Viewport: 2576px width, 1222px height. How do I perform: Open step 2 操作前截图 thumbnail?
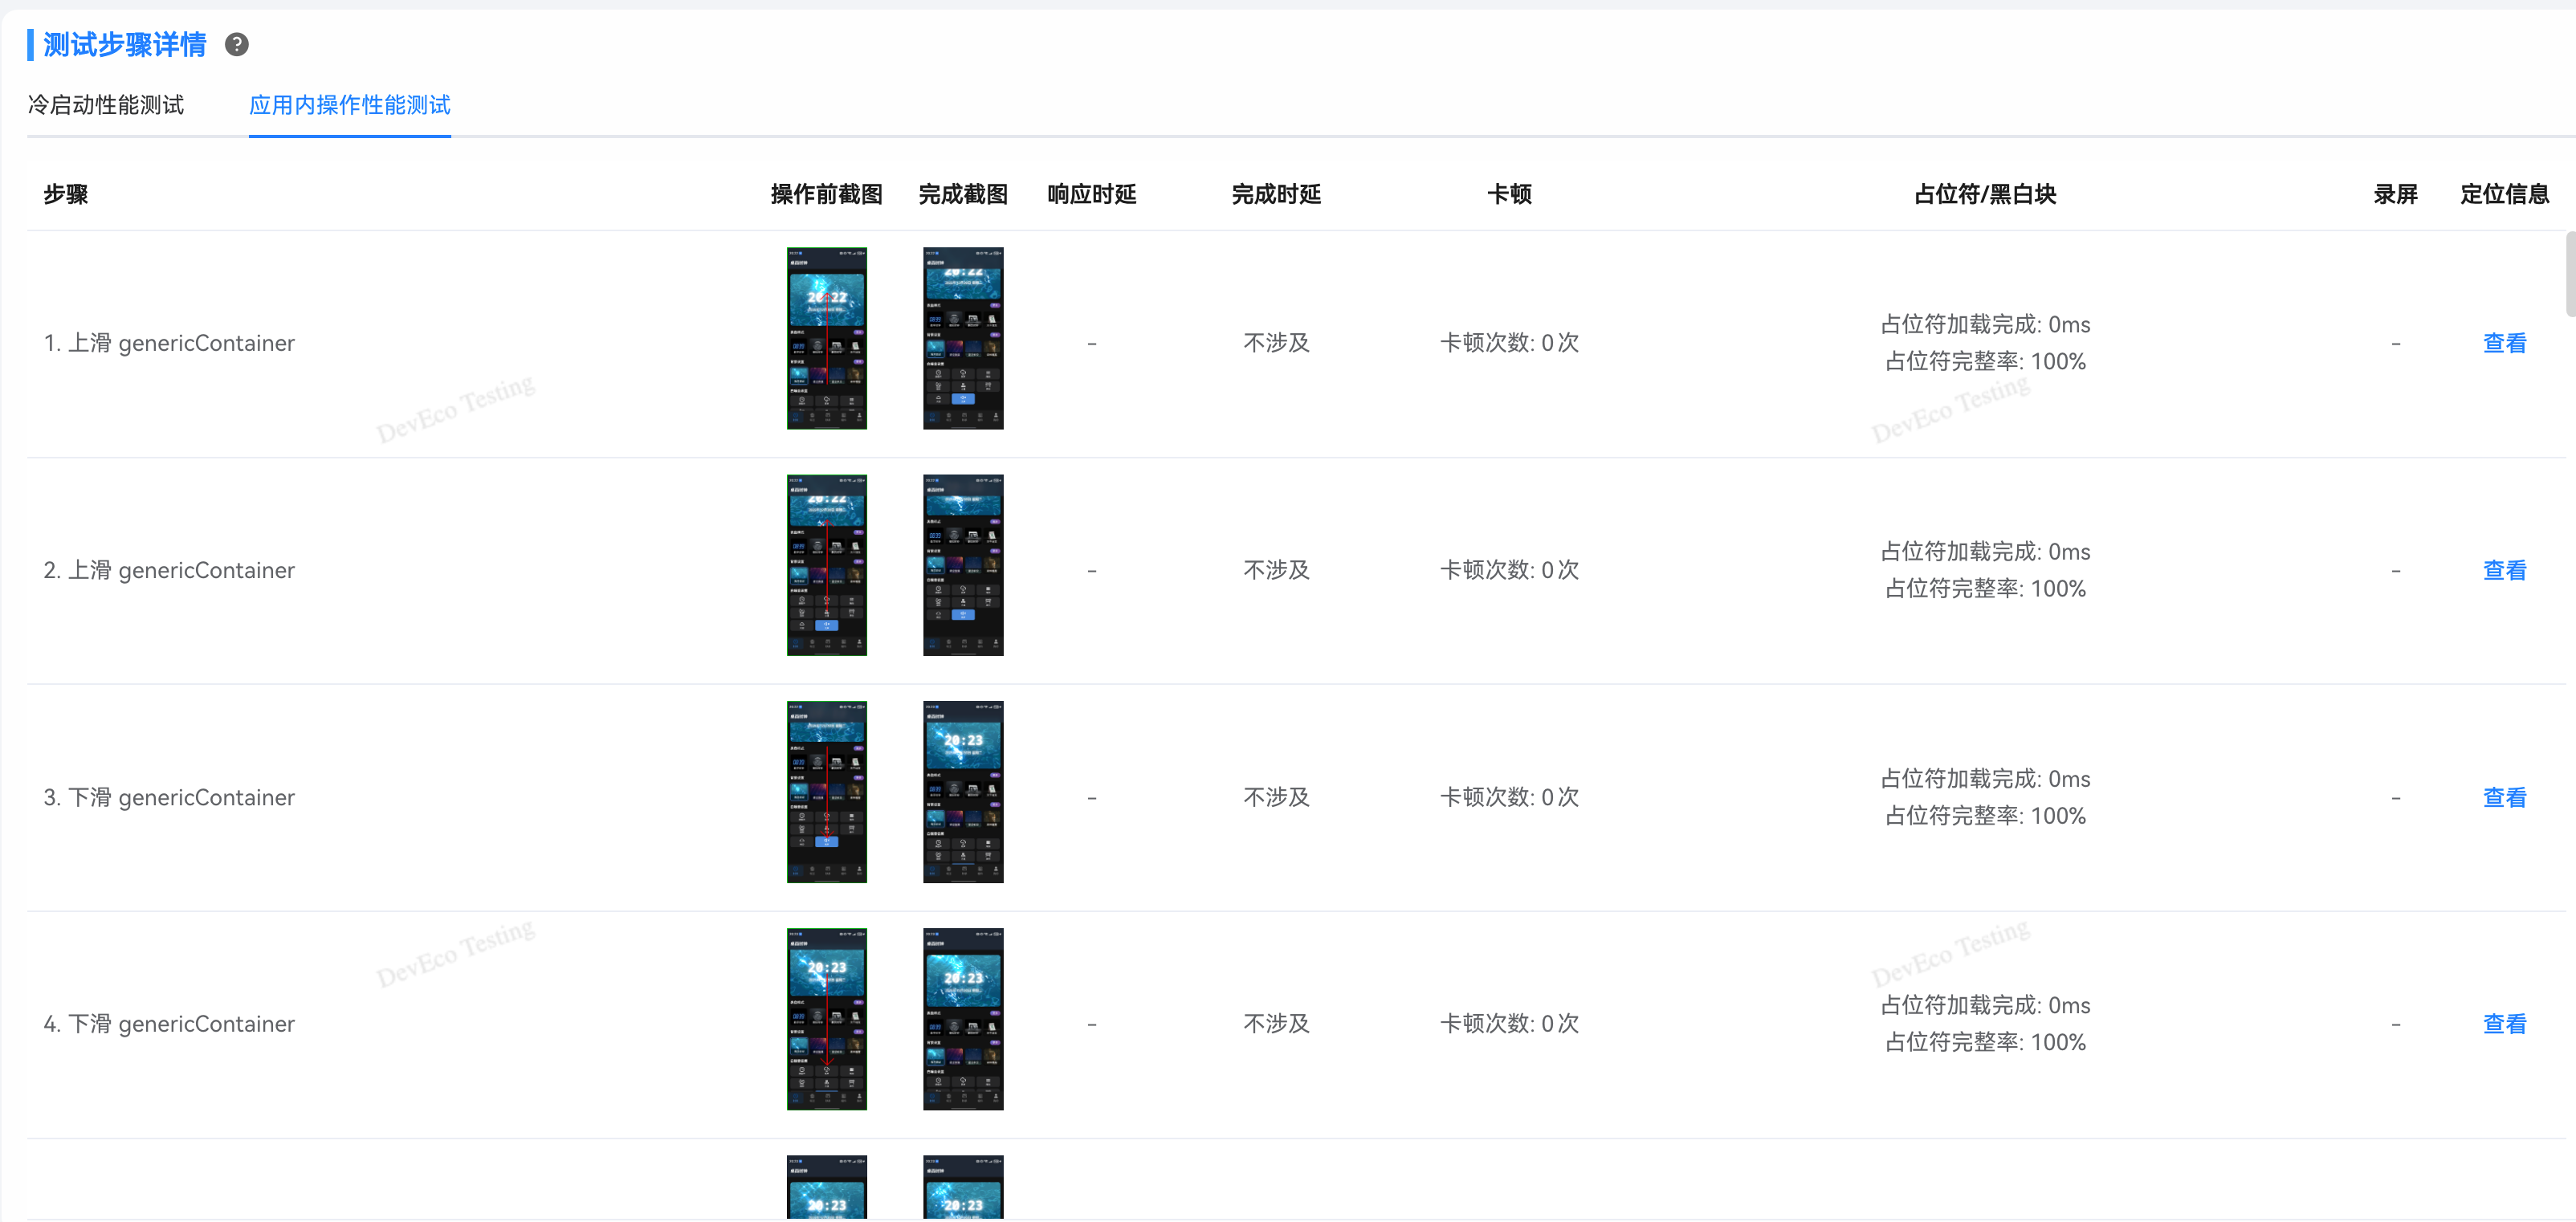[x=827, y=565]
